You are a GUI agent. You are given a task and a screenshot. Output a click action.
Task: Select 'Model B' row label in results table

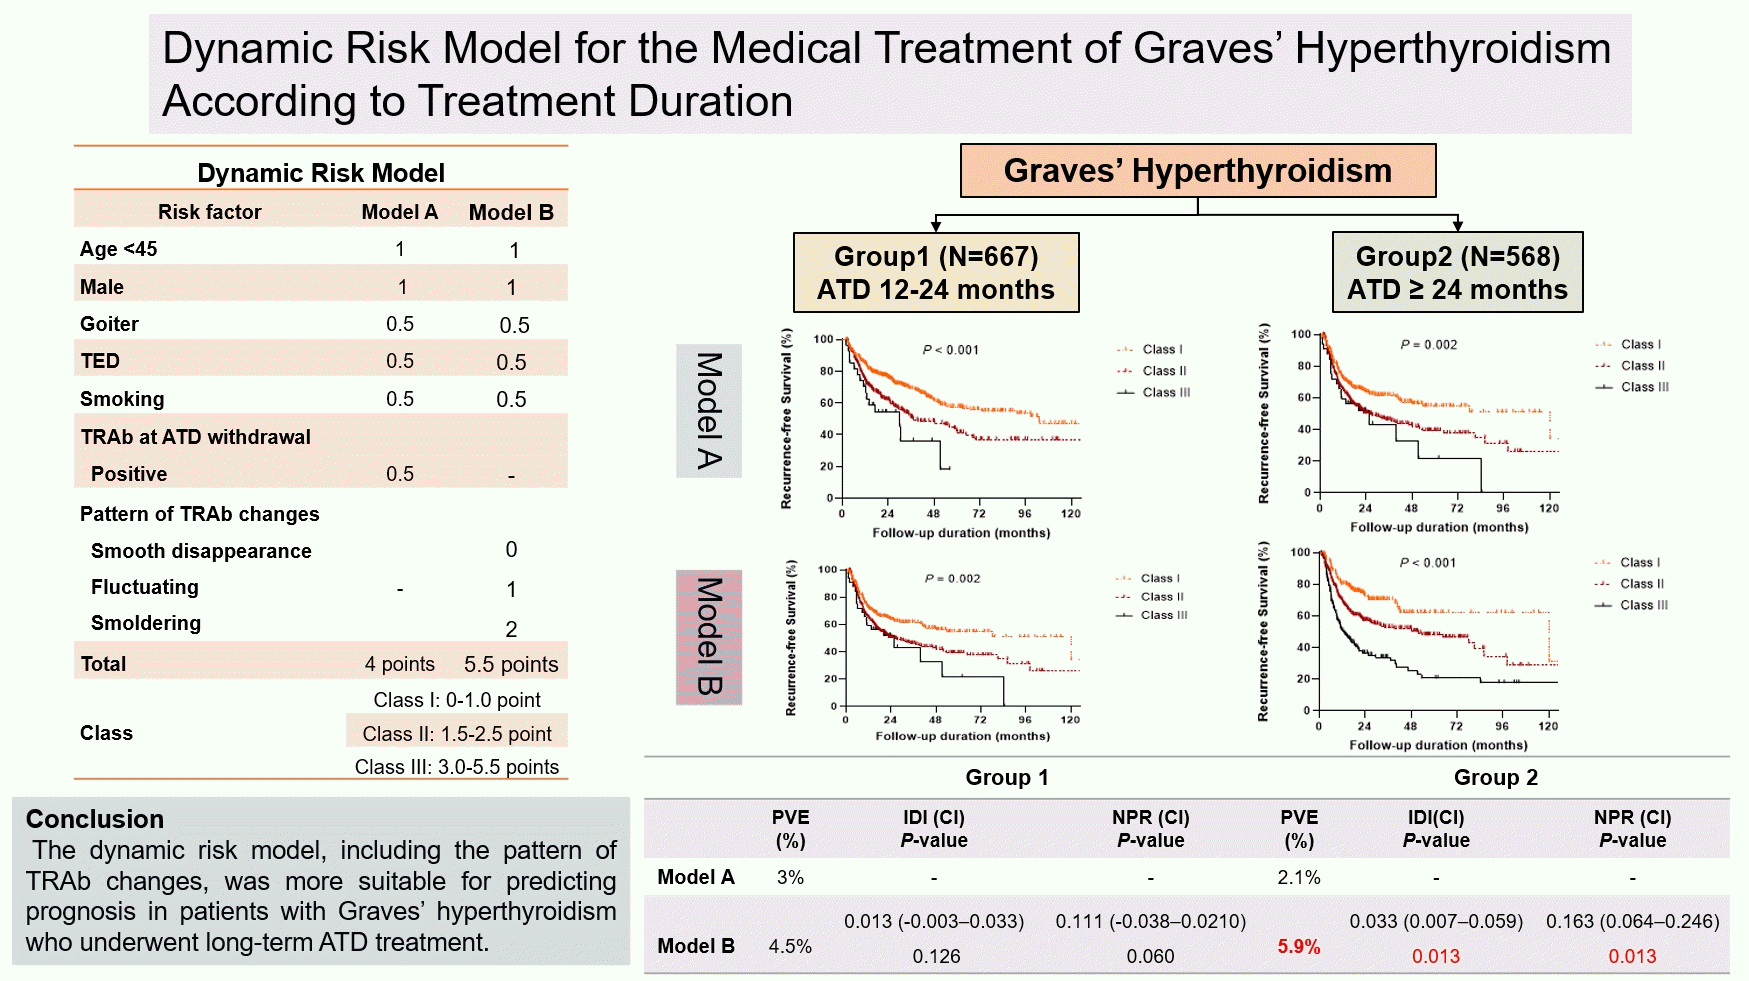coord(696,946)
